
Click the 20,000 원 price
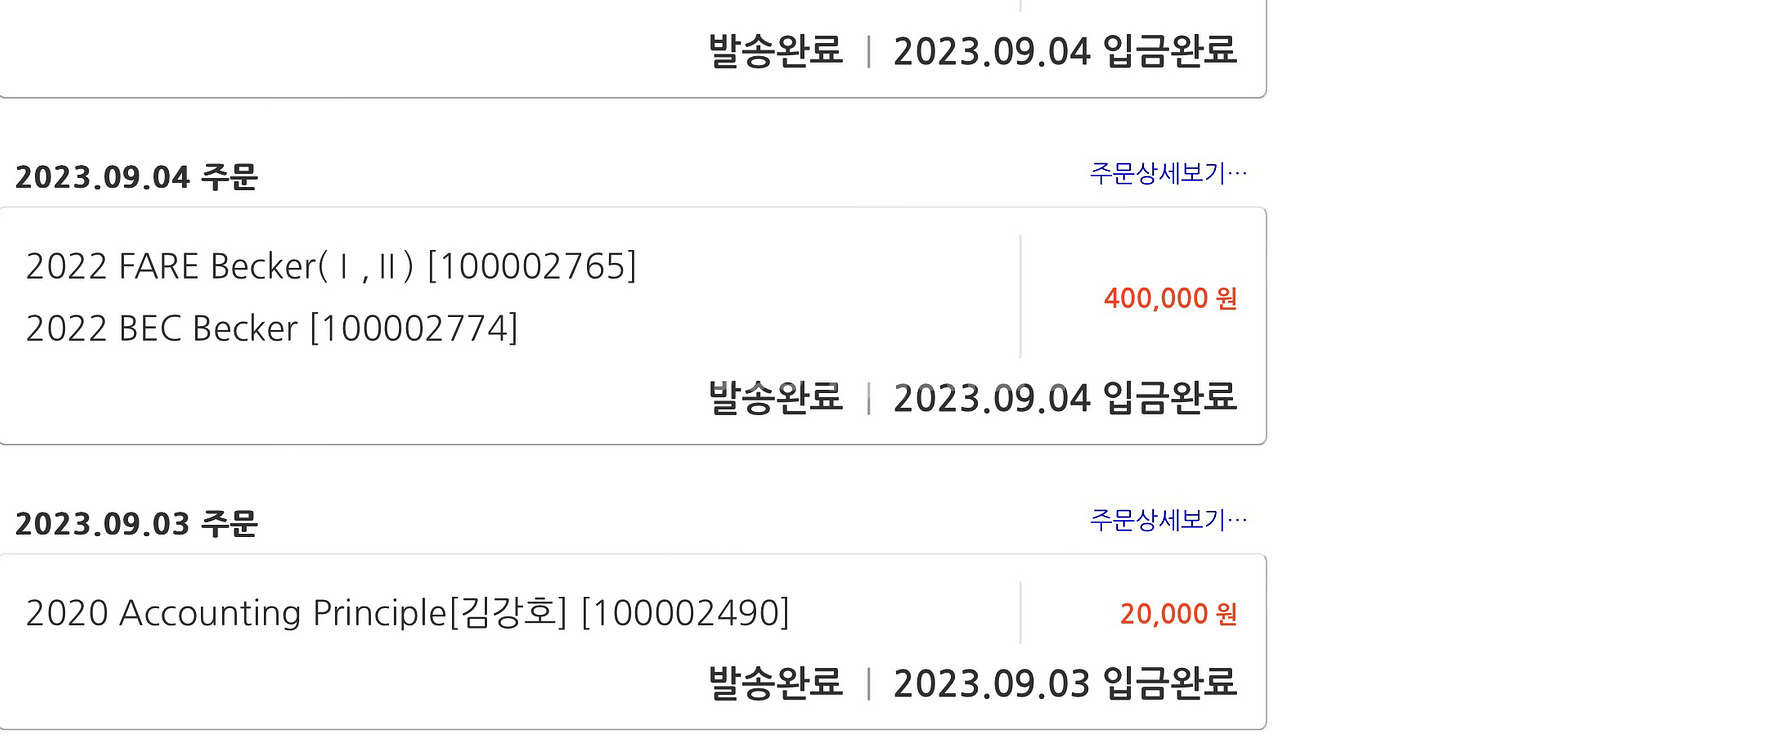[x=1178, y=614]
